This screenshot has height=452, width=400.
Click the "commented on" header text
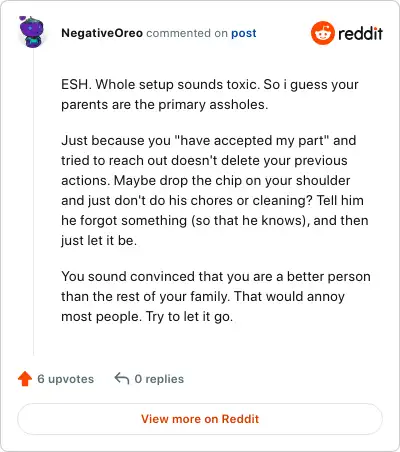tap(187, 33)
